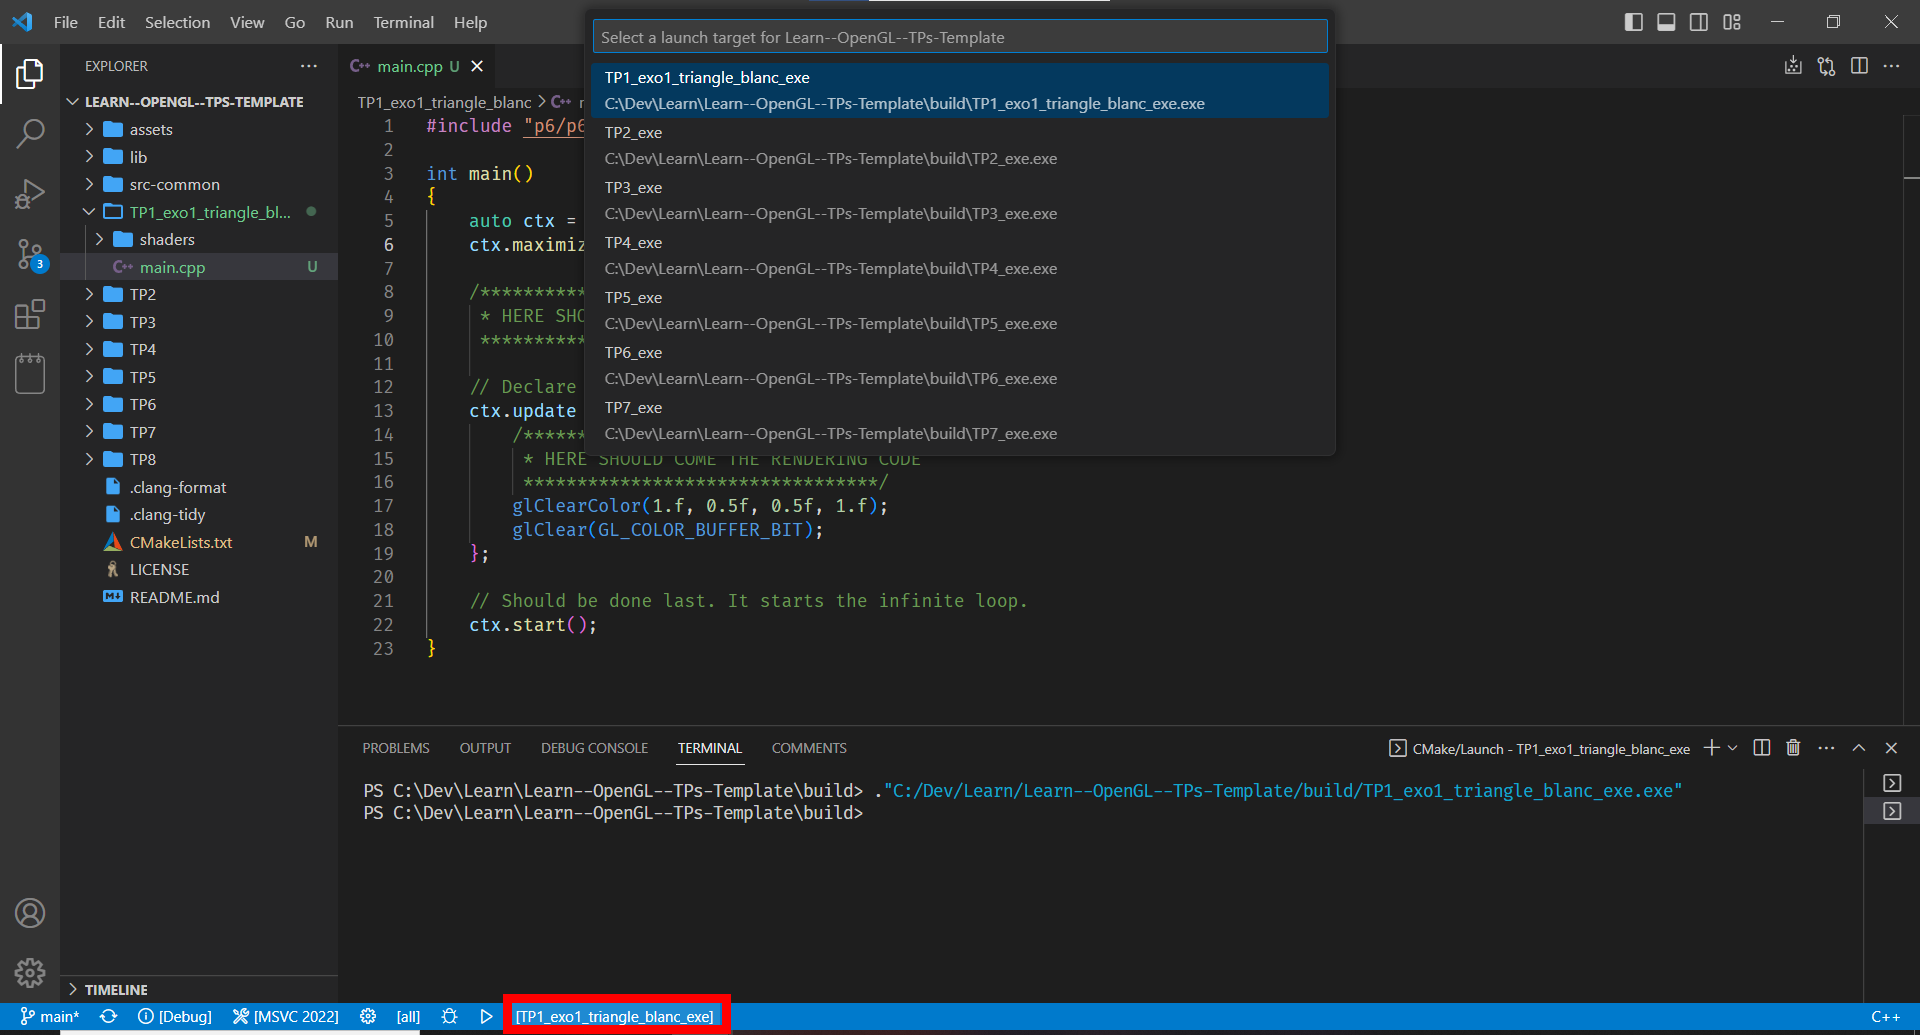Screen dimensions: 1920x1035
Task: Open editor More Actions ellipsis
Action: pos(1891,66)
